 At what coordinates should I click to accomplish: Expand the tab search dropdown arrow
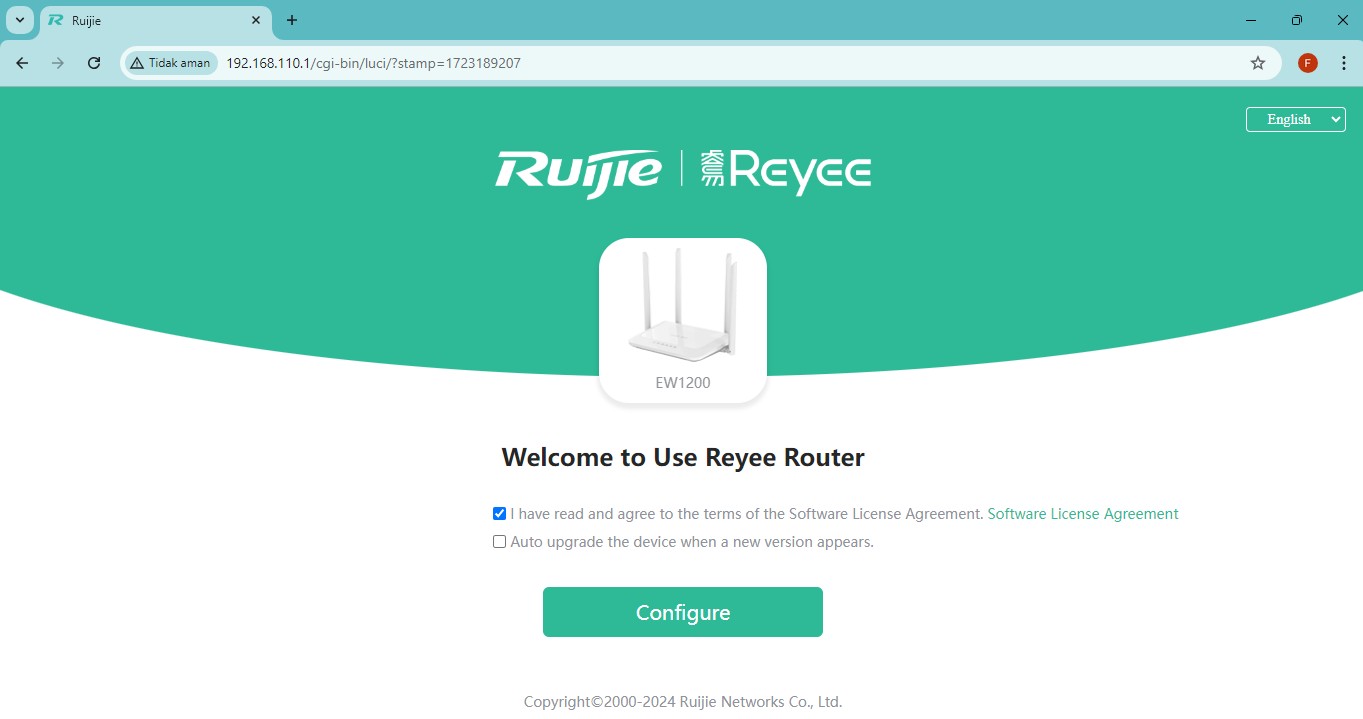pos(20,20)
